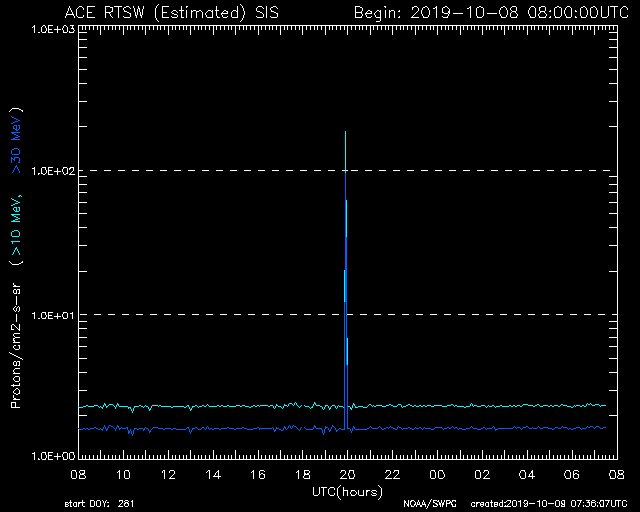Image resolution: width=640 pixels, height=512 pixels.
Task: Click the hour 12 x-axis tick label
Action: (168, 474)
